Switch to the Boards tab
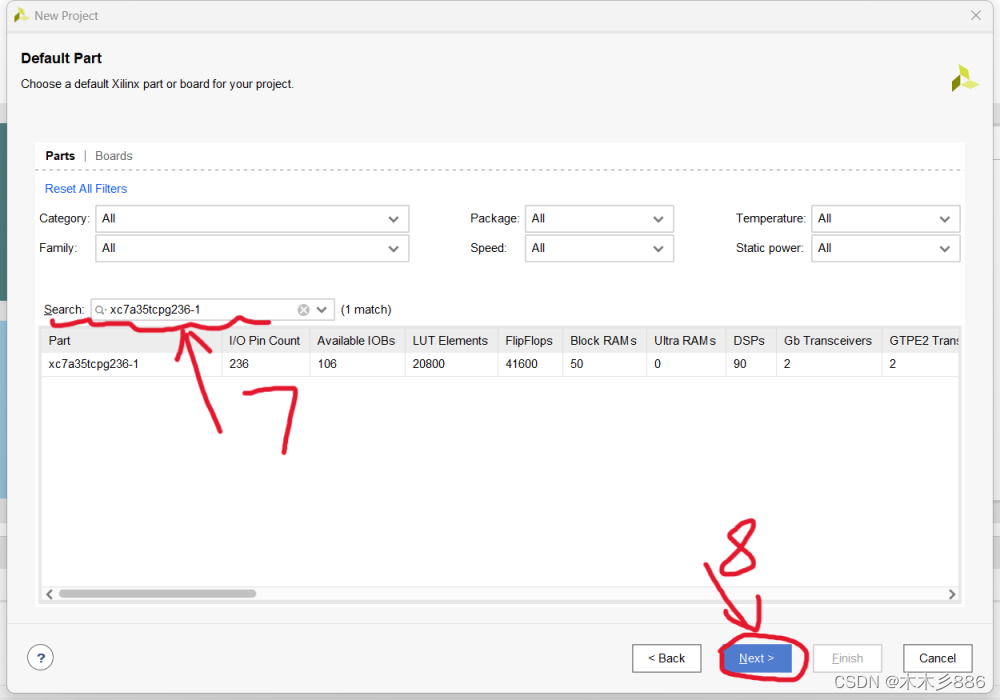The height and width of the screenshot is (700, 1000). point(114,156)
